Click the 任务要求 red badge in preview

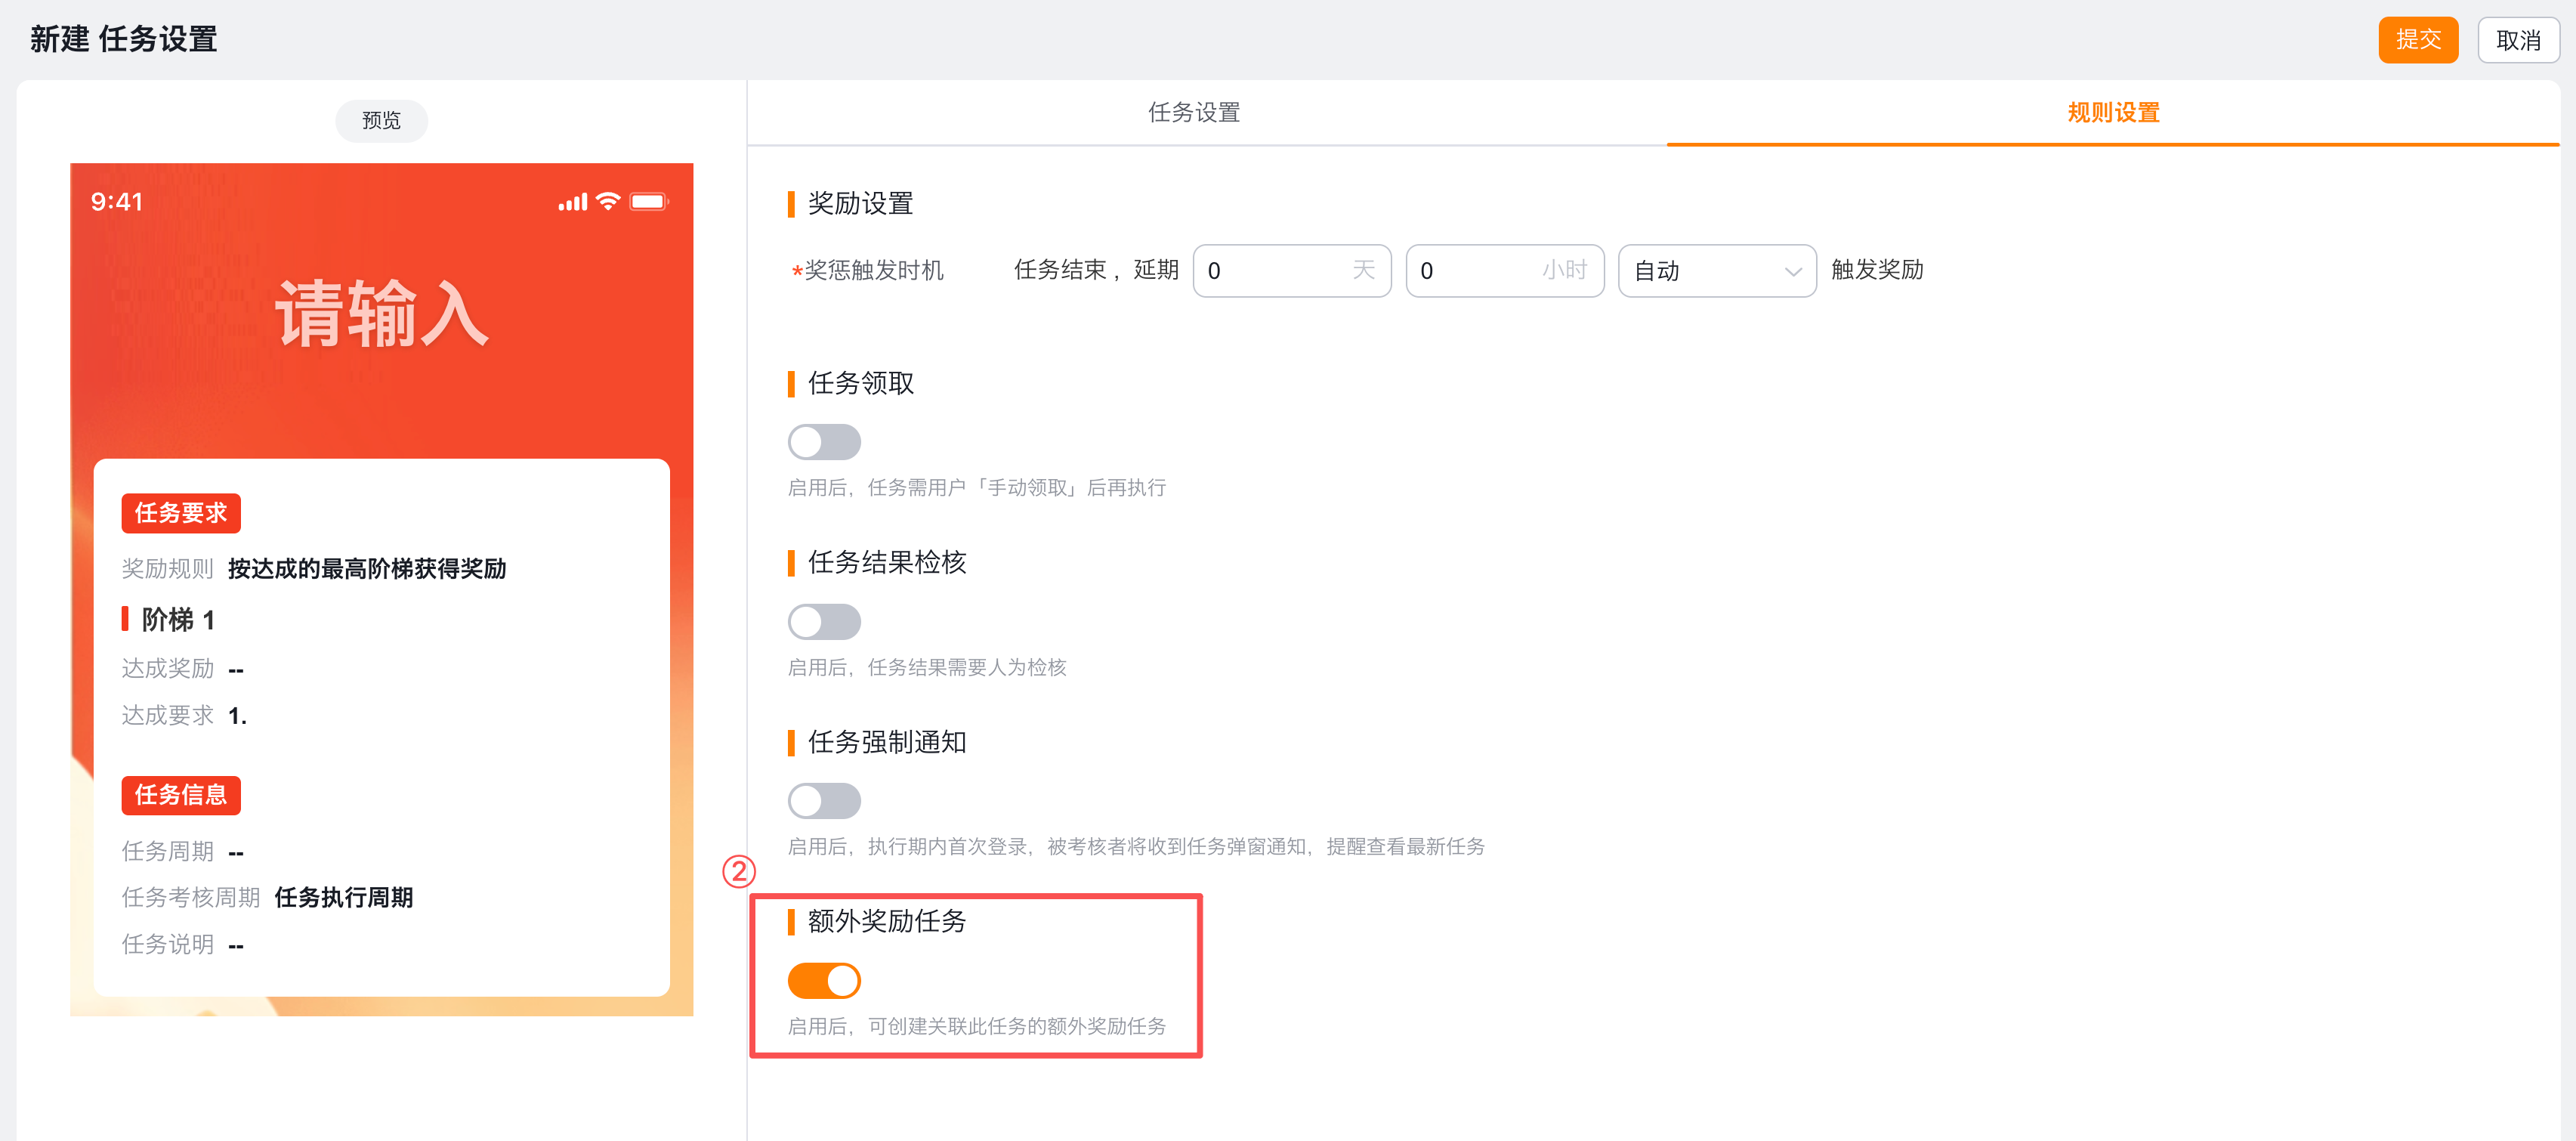coord(181,513)
